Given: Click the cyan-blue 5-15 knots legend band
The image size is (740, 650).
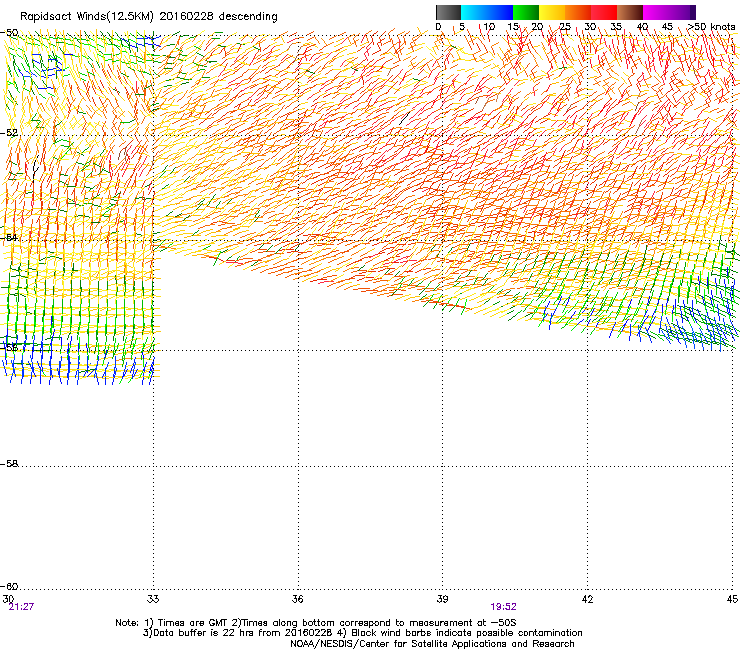Looking at the screenshot, I should click(487, 12).
